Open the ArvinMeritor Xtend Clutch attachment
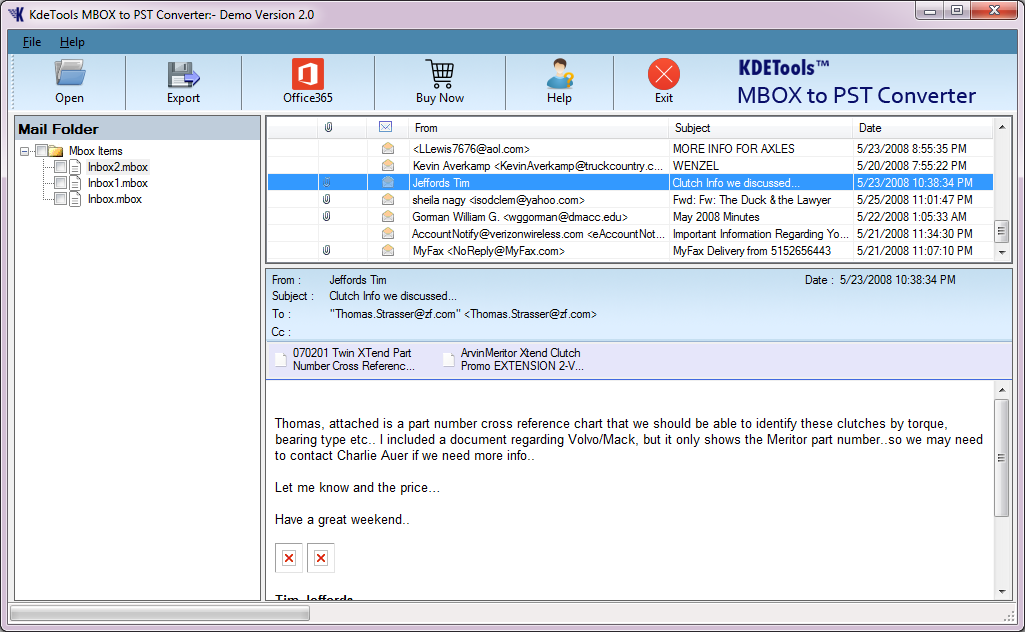Image resolution: width=1026 pixels, height=634 pixels. [520, 360]
